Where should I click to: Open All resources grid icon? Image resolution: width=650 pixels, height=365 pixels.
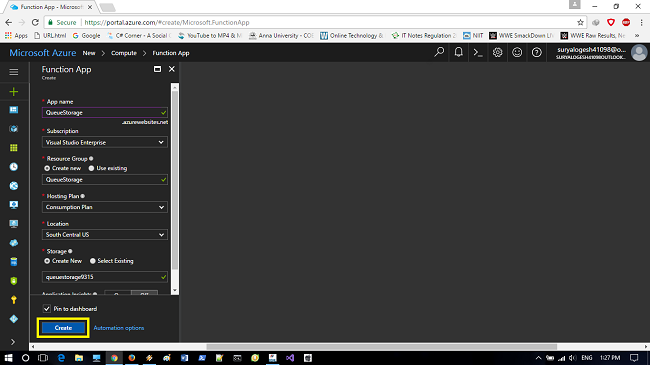tap(14, 148)
